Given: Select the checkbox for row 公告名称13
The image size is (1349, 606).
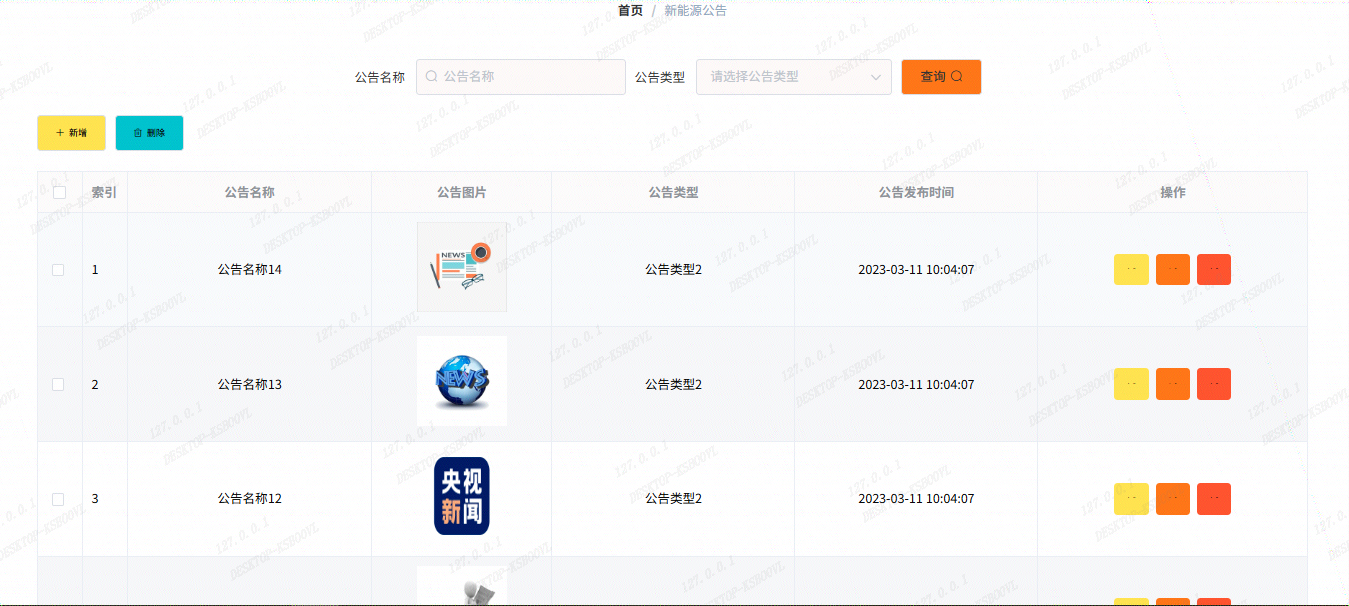Looking at the screenshot, I should pyautogui.click(x=58, y=384).
